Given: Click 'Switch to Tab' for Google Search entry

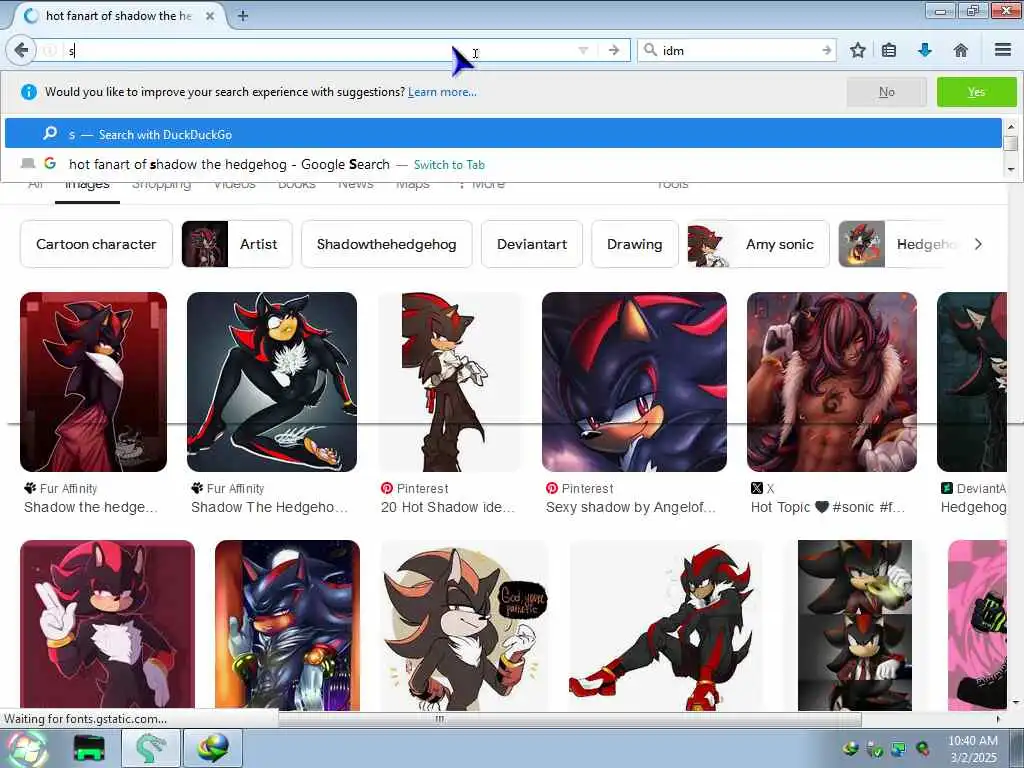Looking at the screenshot, I should [449, 165].
